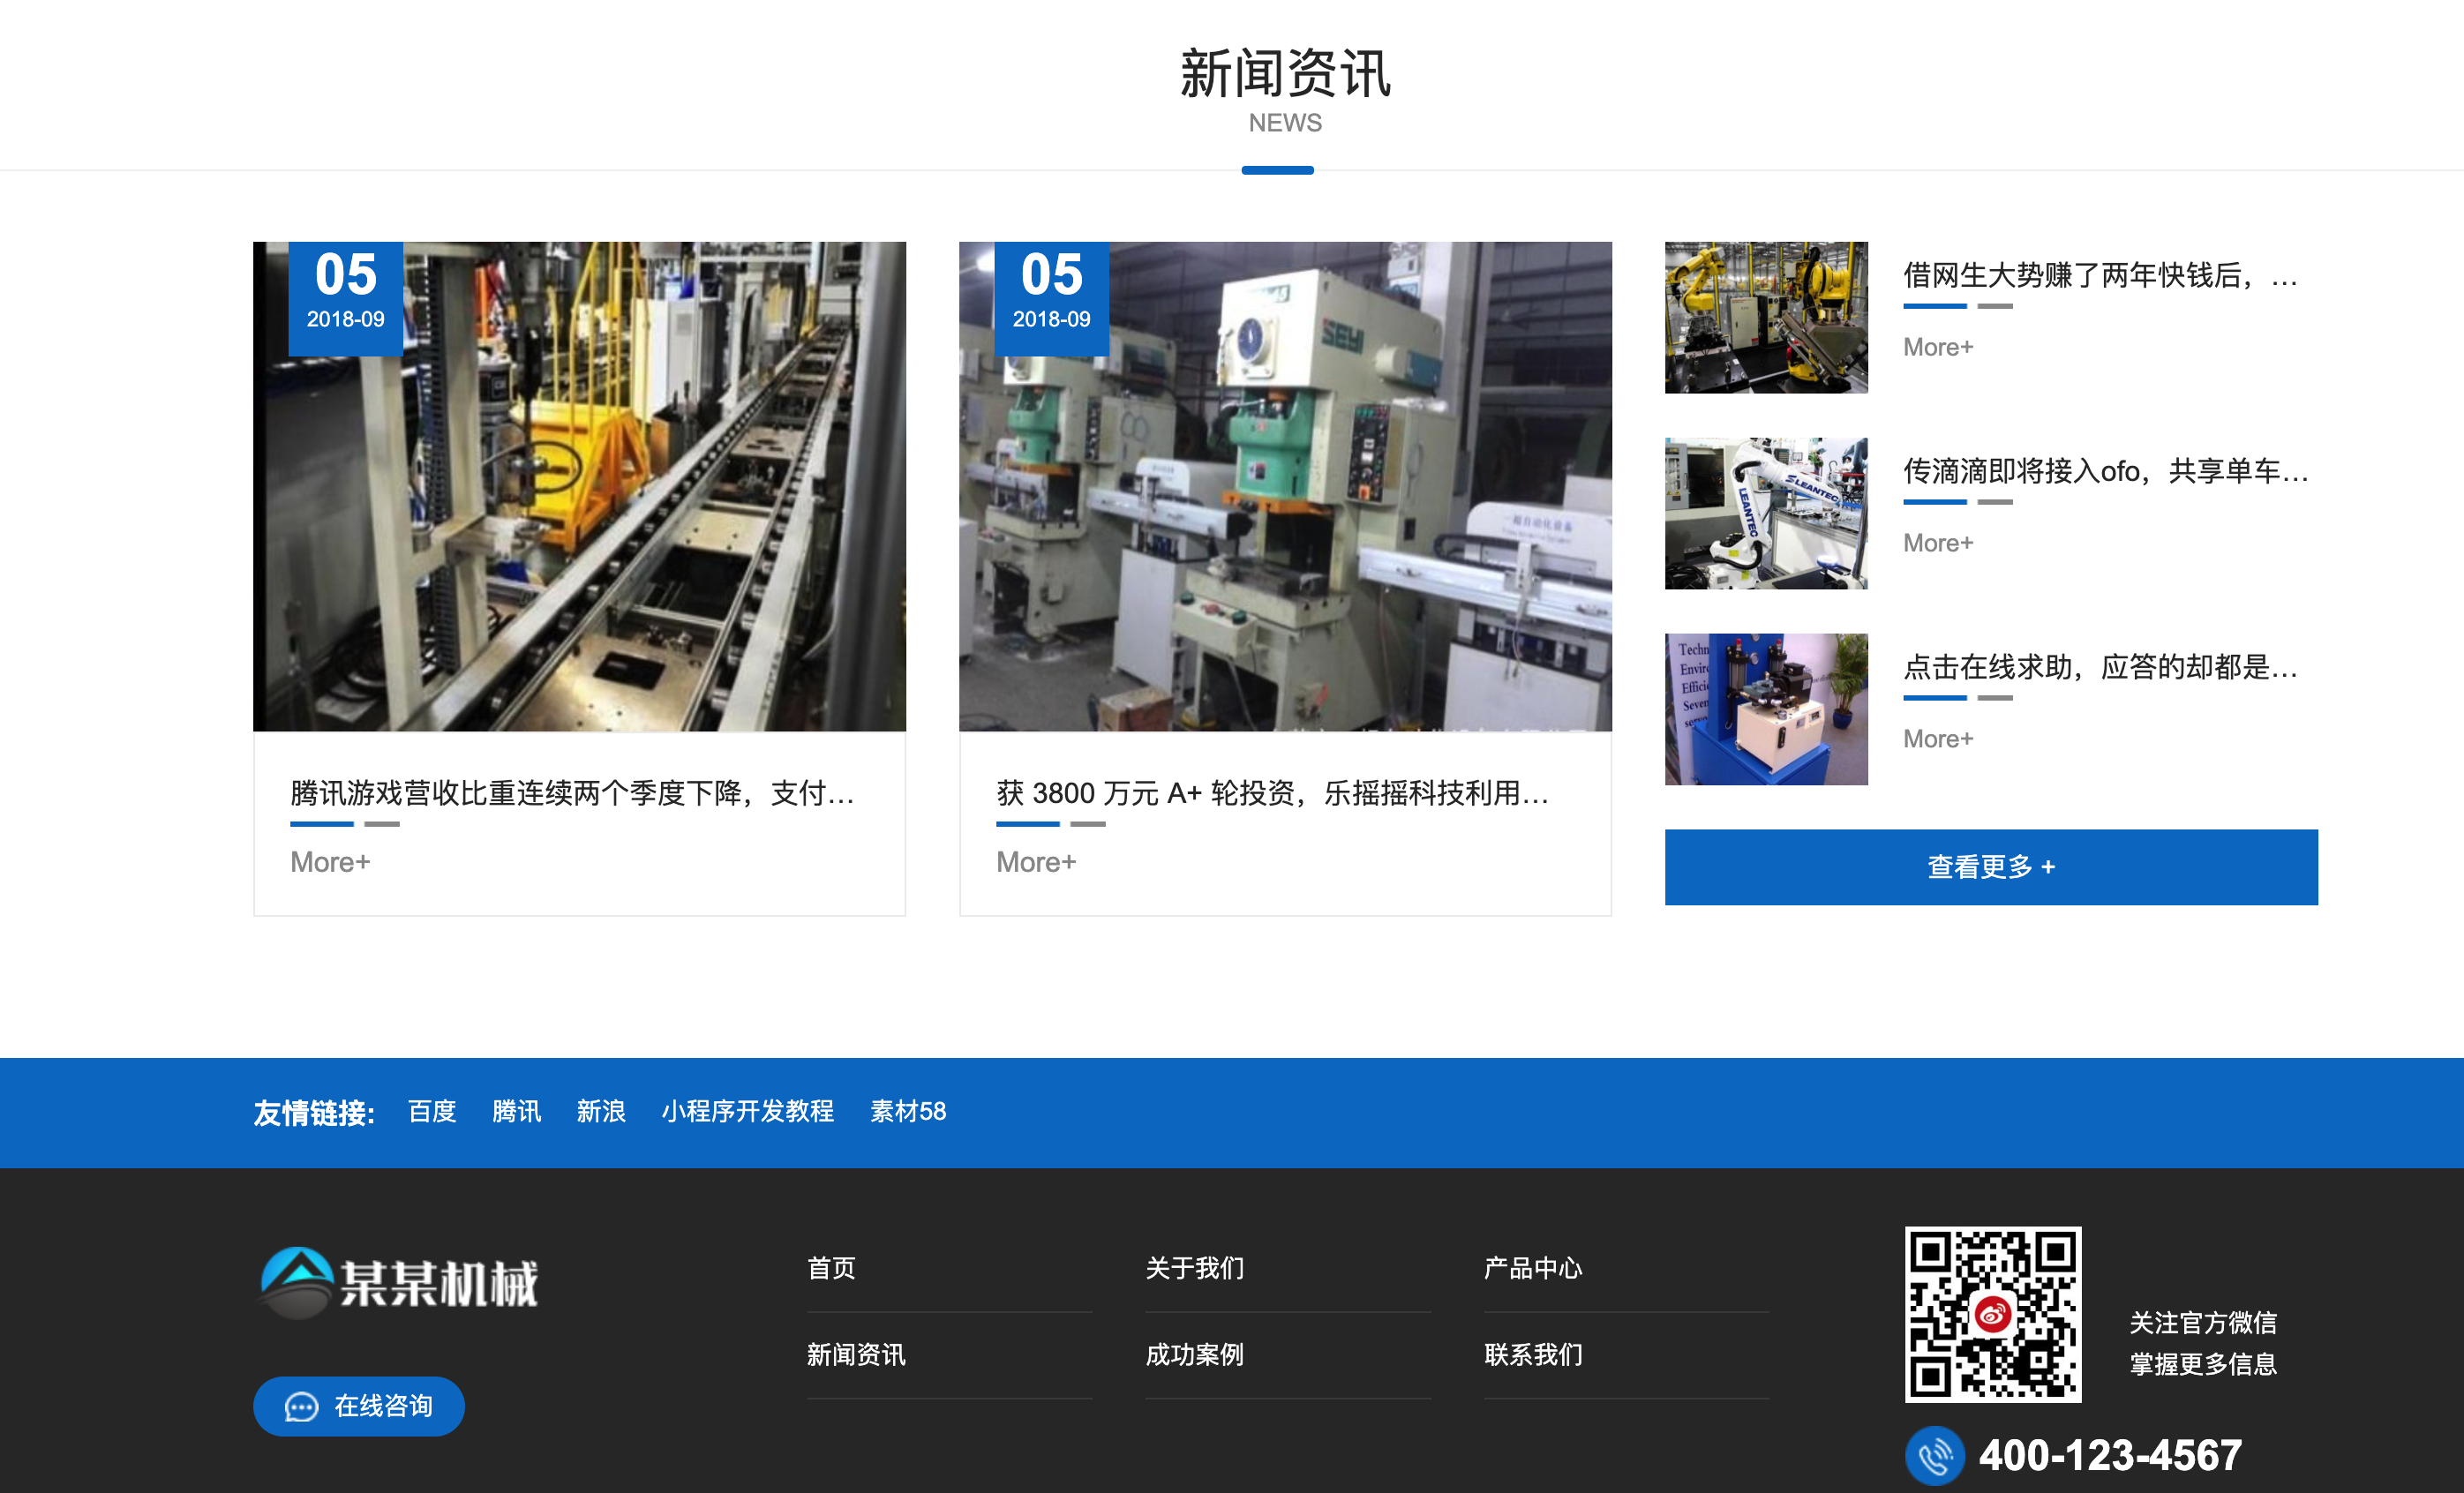Click the 借网生大势赚了两年快钱后 headline

(x=2100, y=275)
